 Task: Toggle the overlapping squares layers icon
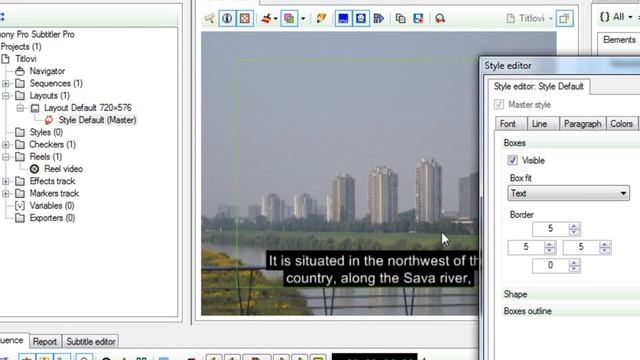[x=289, y=18]
